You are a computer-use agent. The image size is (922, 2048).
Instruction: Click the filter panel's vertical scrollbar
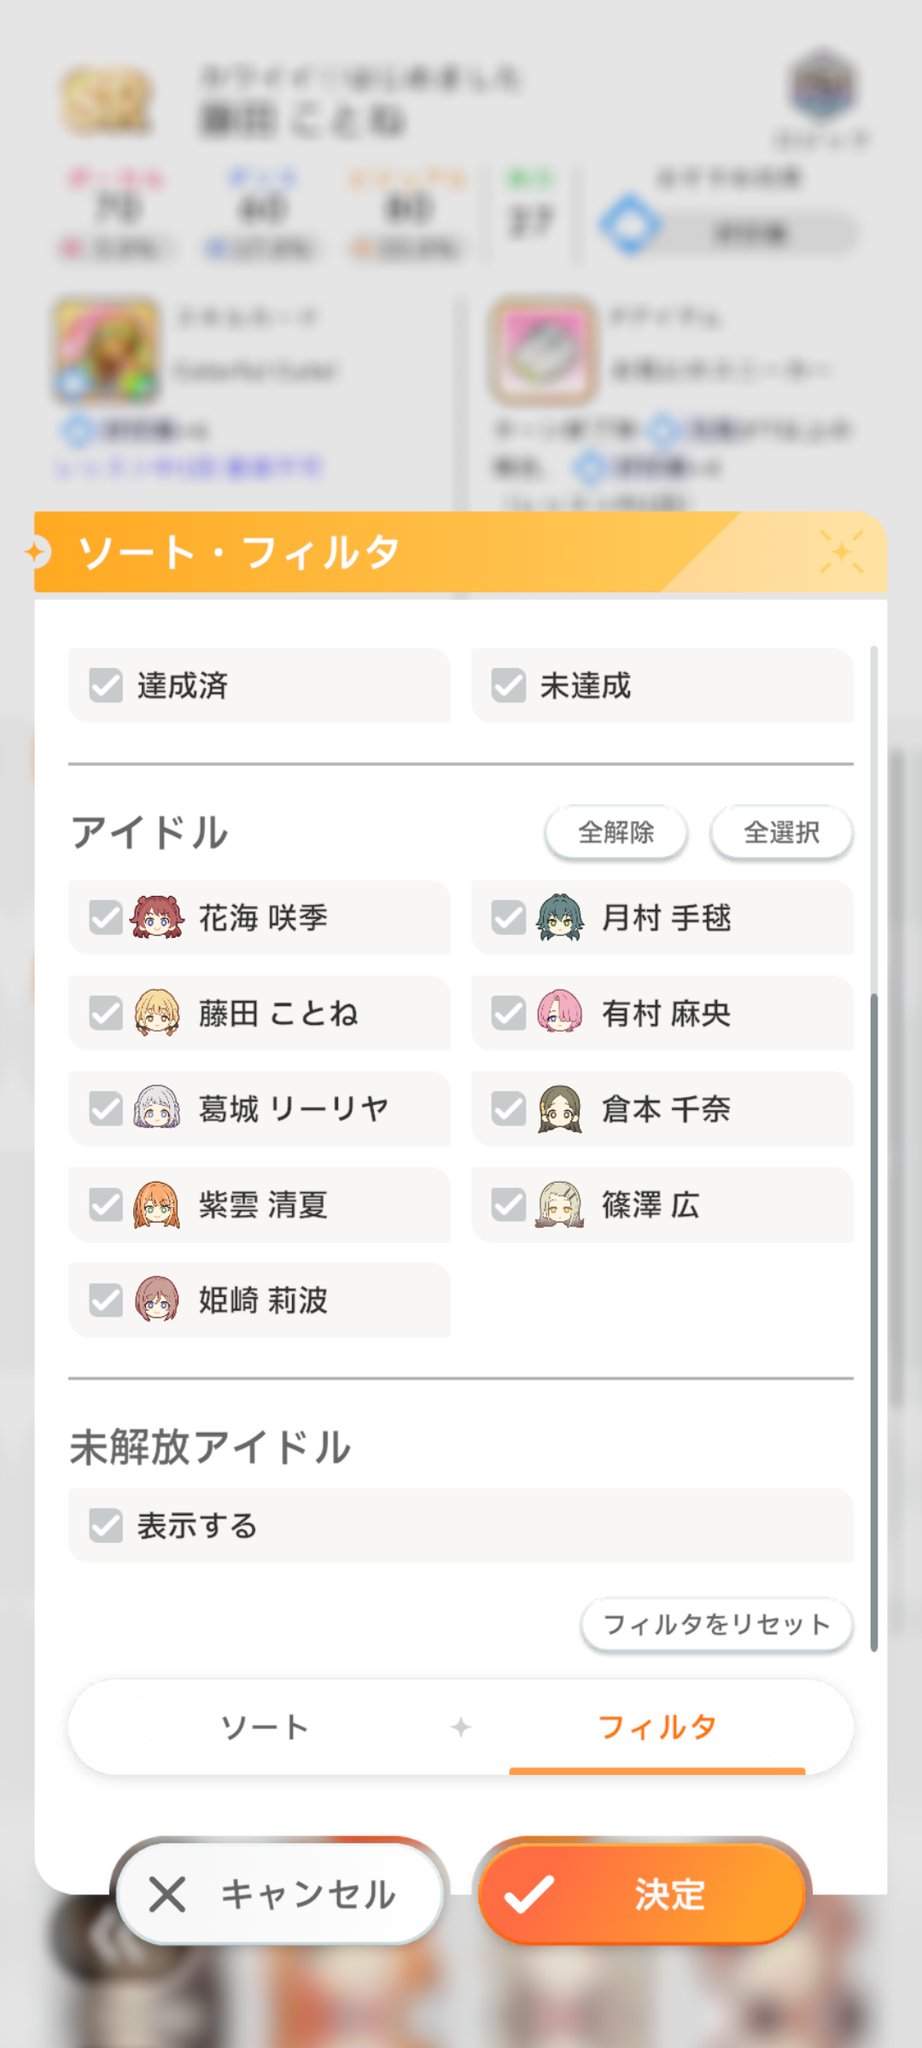point(874,1320)
